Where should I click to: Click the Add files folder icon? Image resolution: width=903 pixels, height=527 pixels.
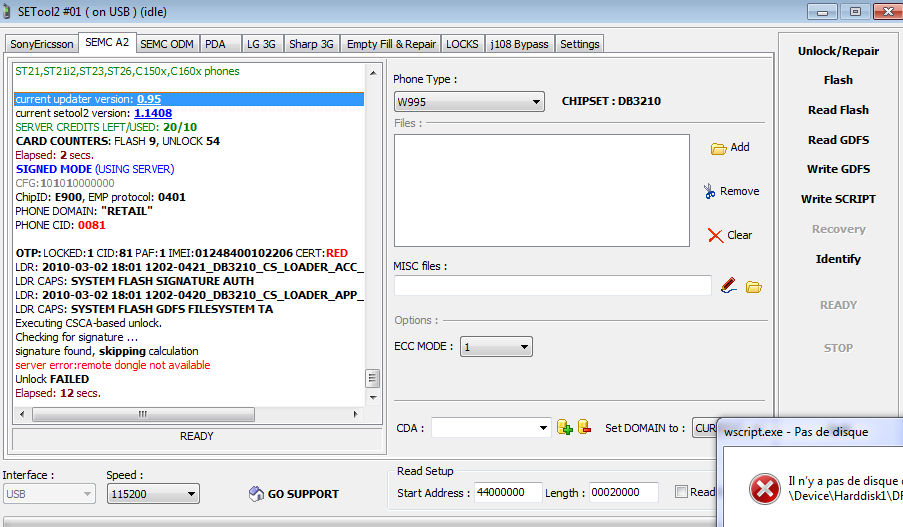pyautogui.click(x=718, y=149)
